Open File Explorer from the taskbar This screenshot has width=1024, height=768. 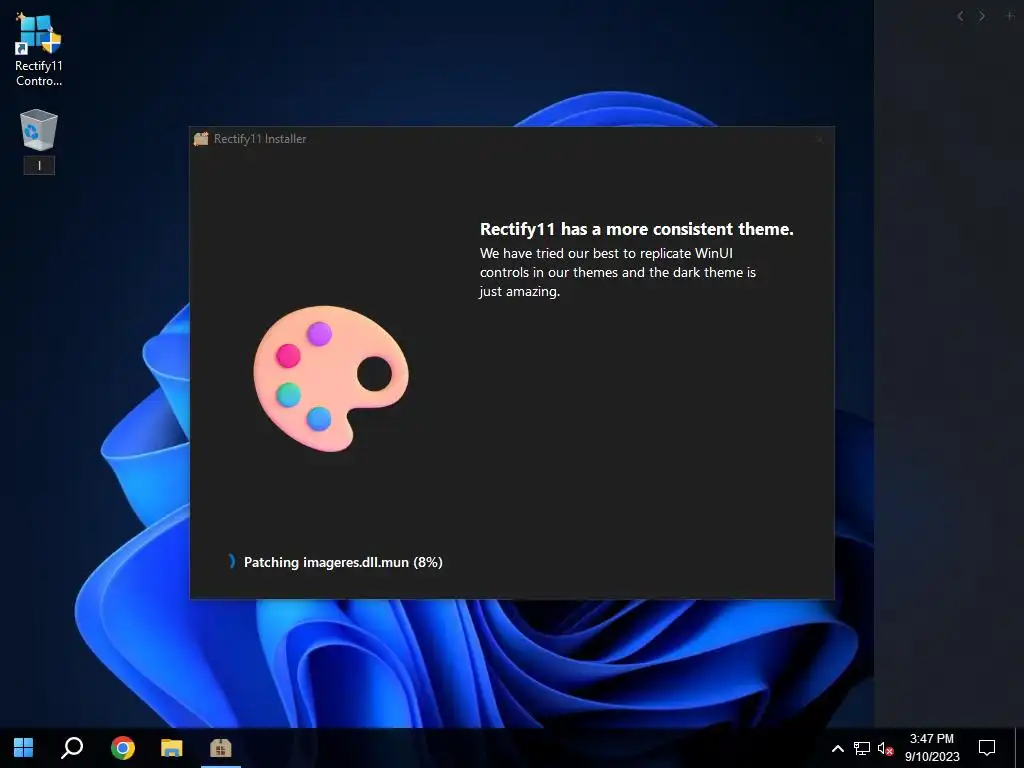(x=172, y=747)
